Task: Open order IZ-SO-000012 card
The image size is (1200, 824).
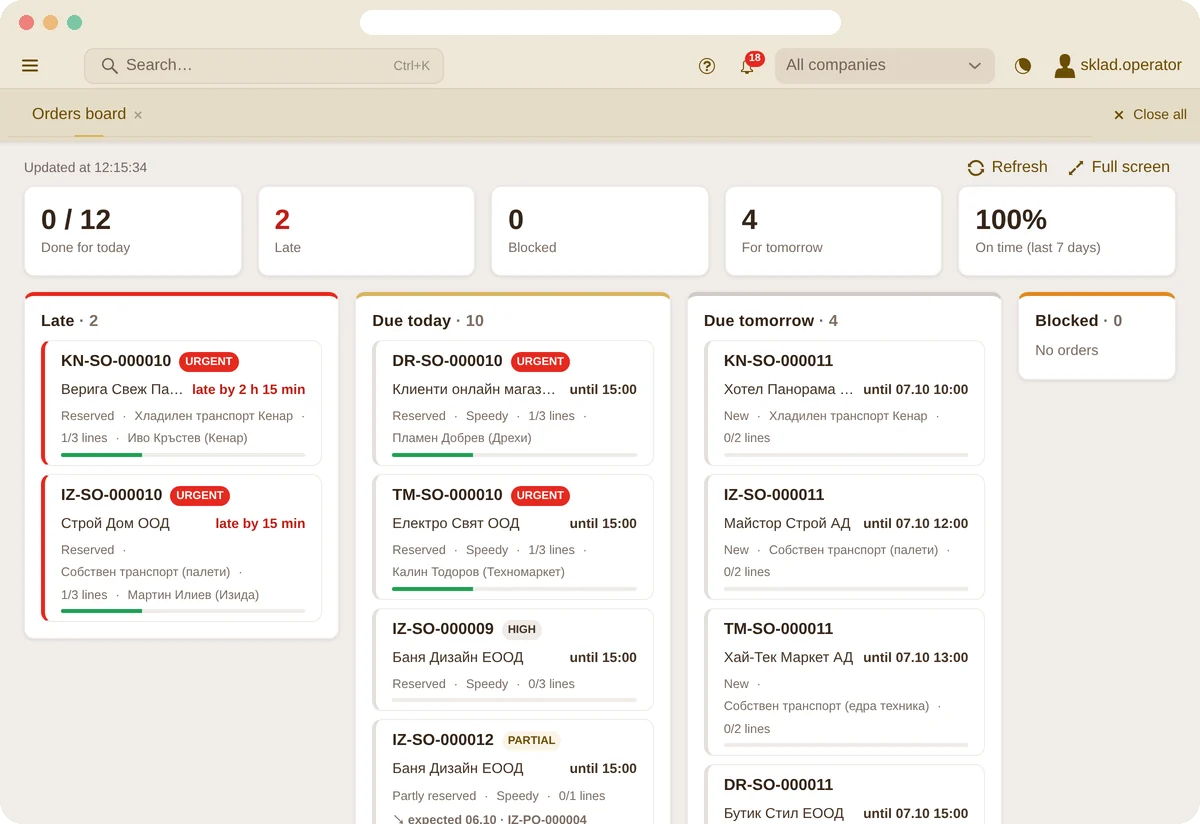Action: (x=513, y=772)
